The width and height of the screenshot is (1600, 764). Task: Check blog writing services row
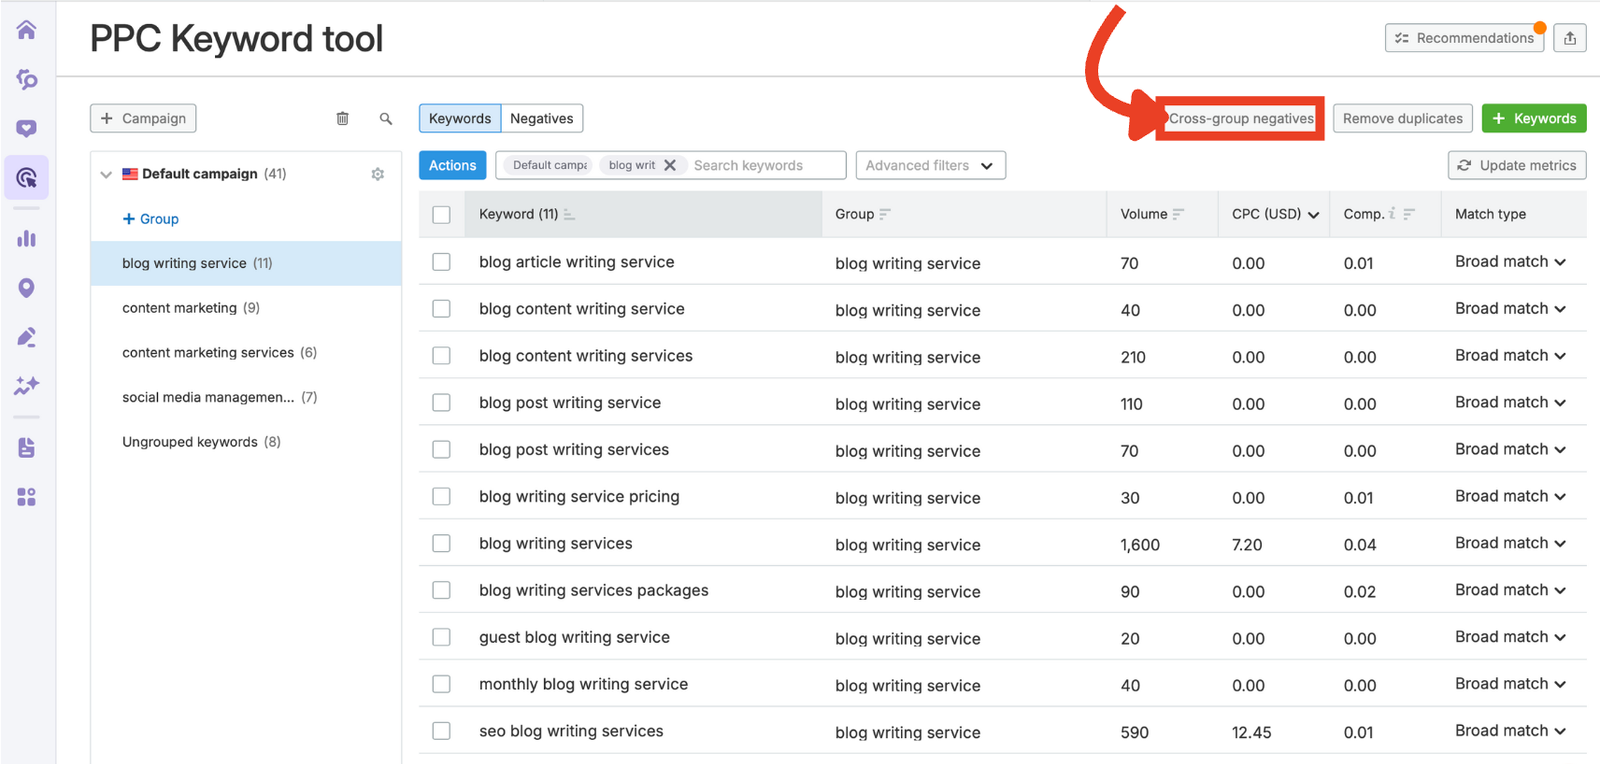pyautogui.click(x=441, y=544)
